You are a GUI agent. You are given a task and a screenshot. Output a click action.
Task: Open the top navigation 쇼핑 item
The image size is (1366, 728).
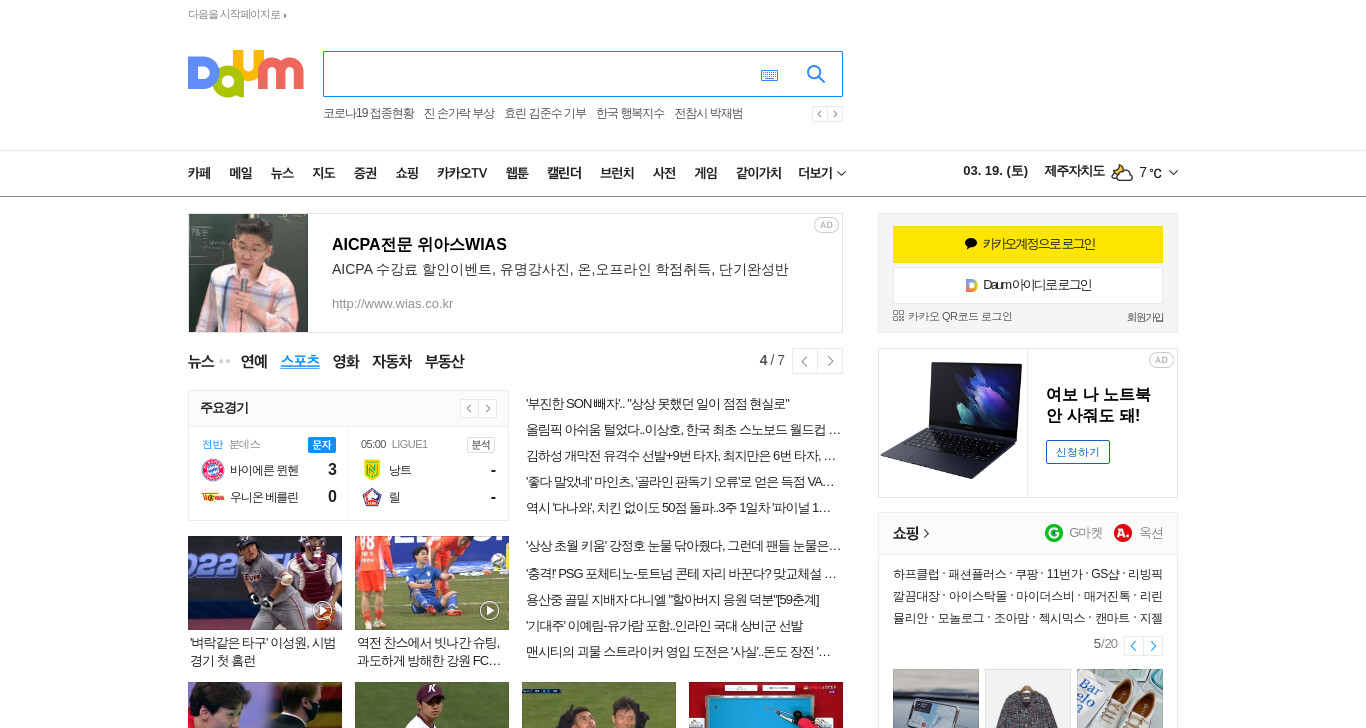point(407,173)
